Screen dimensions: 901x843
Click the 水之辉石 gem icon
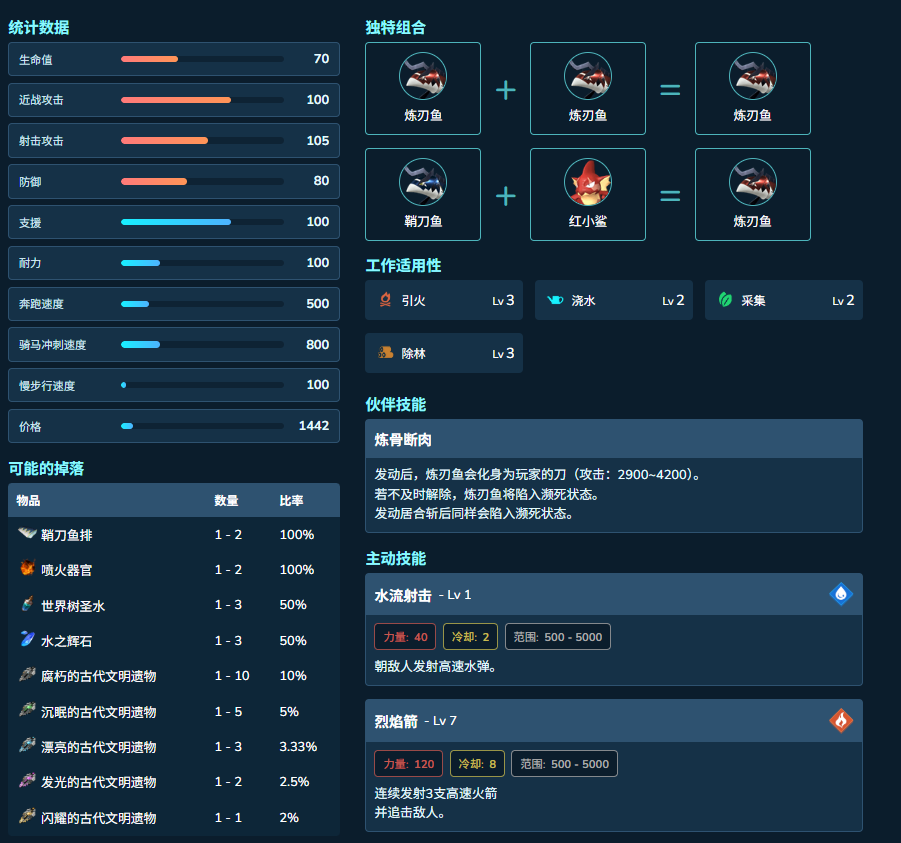pos(27,638)
